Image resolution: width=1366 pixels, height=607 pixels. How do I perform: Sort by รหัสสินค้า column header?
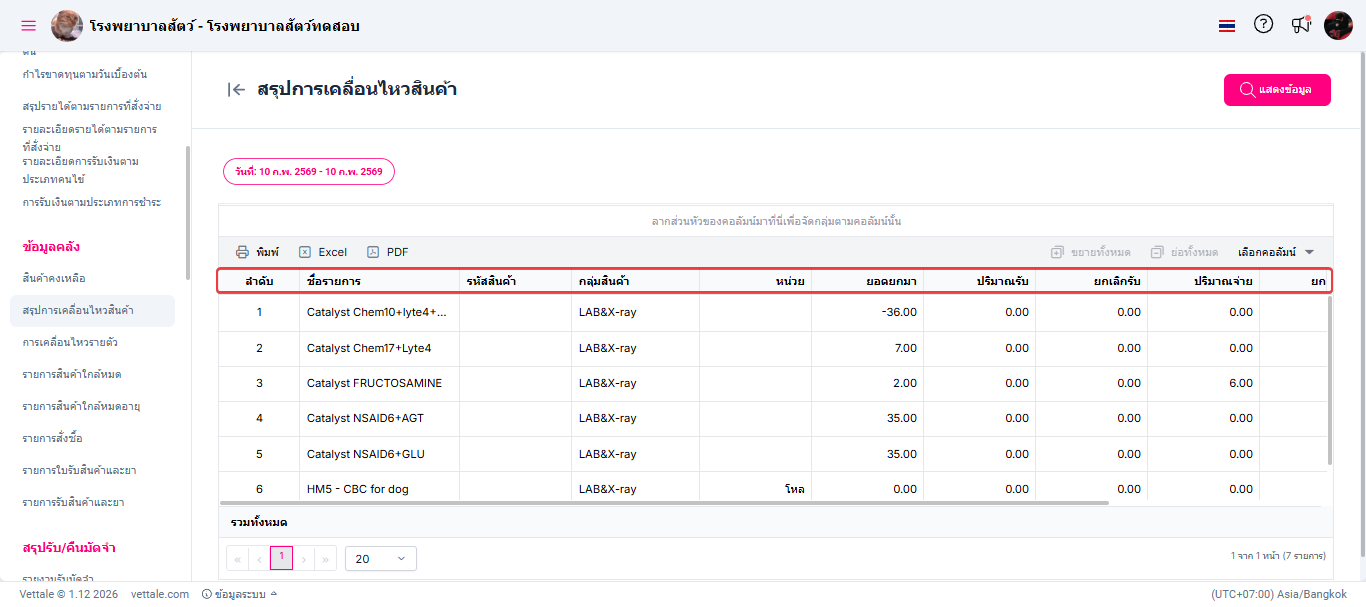pos(515,282)
